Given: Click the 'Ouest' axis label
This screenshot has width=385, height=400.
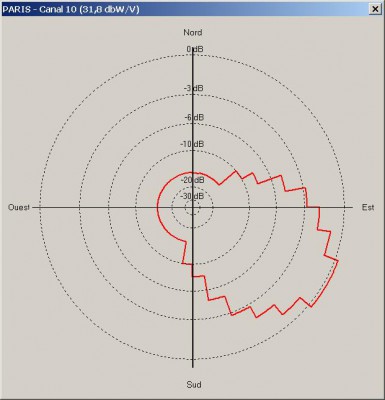Looking at the screenshot, I should coord(19,207).
